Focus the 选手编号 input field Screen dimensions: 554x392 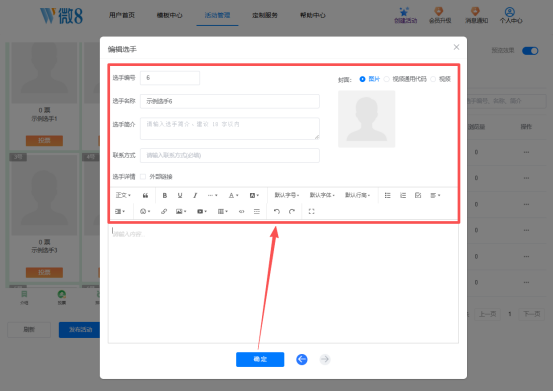point(170,78)
